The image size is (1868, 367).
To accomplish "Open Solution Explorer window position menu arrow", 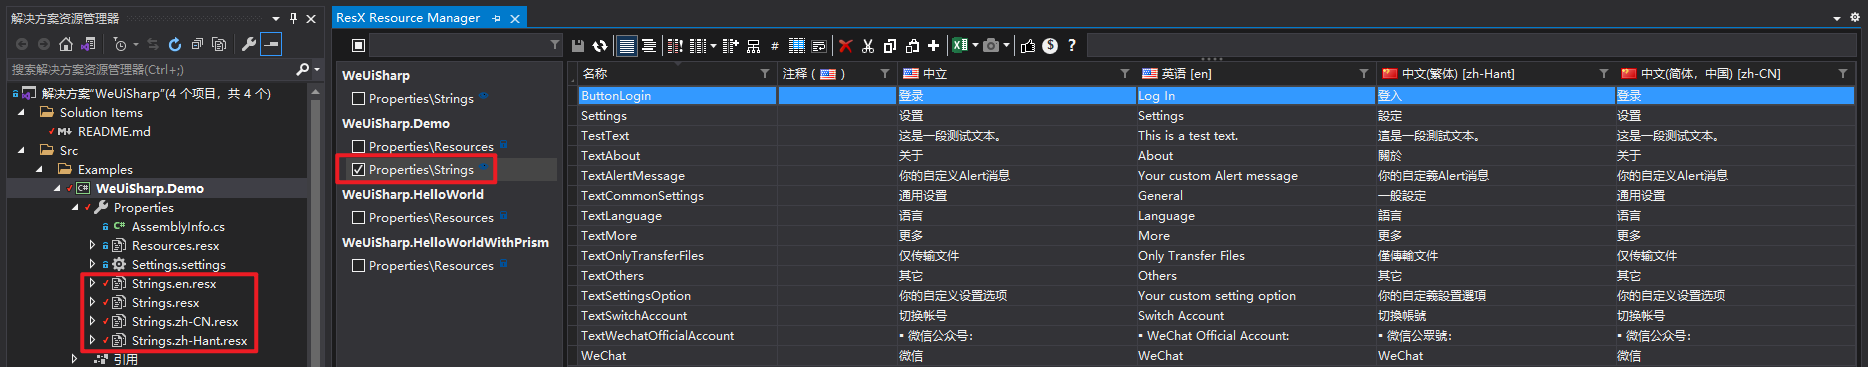I will pos(276,18).
